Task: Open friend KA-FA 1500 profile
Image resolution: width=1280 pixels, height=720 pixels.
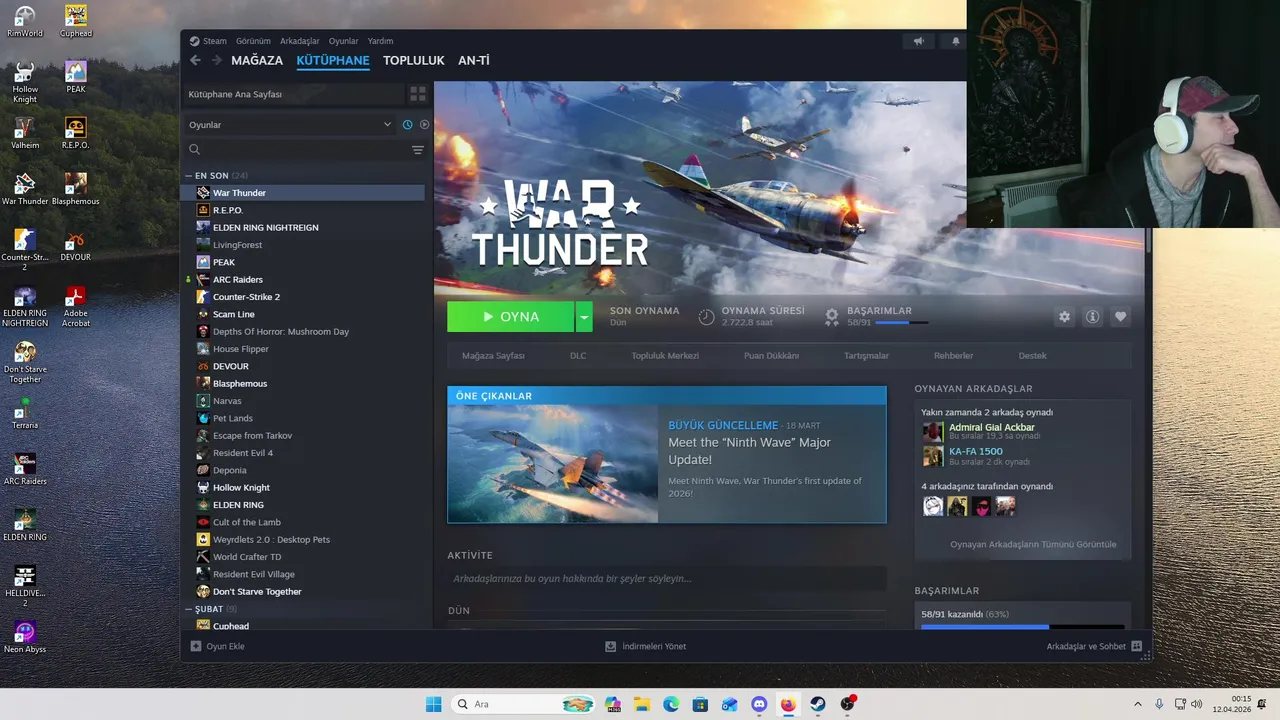Action: tap(975, 452)
